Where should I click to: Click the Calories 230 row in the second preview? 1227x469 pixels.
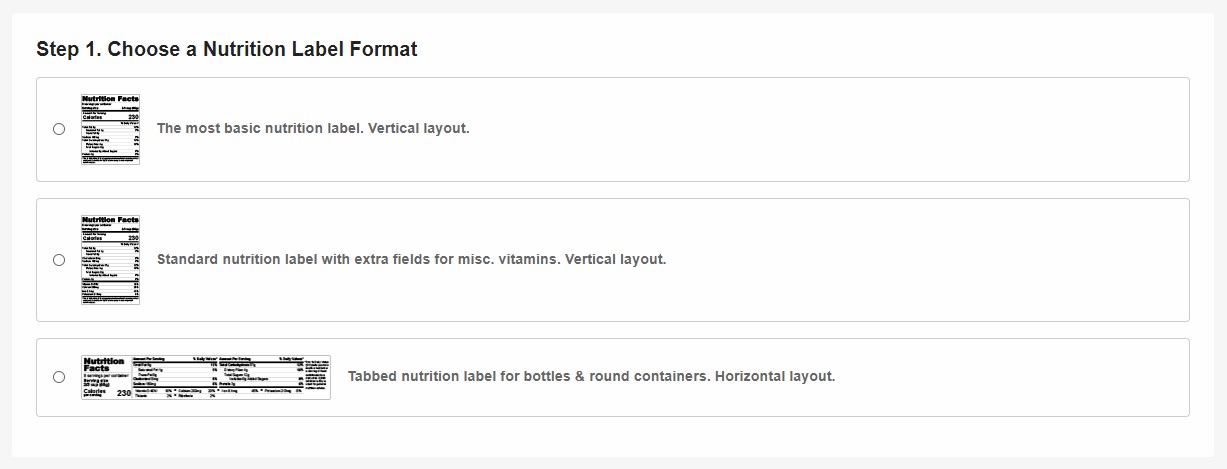pos(110,238)
